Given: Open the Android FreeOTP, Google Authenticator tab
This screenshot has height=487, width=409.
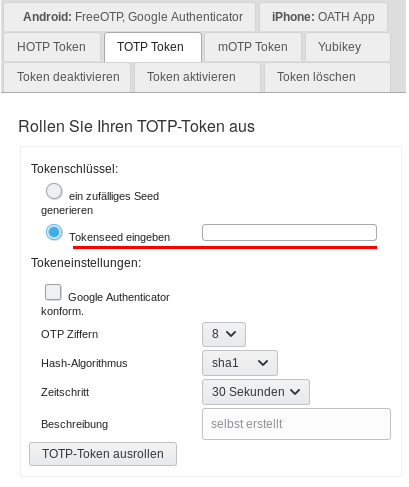Looking at the screenshot, I should pos(129,17).
